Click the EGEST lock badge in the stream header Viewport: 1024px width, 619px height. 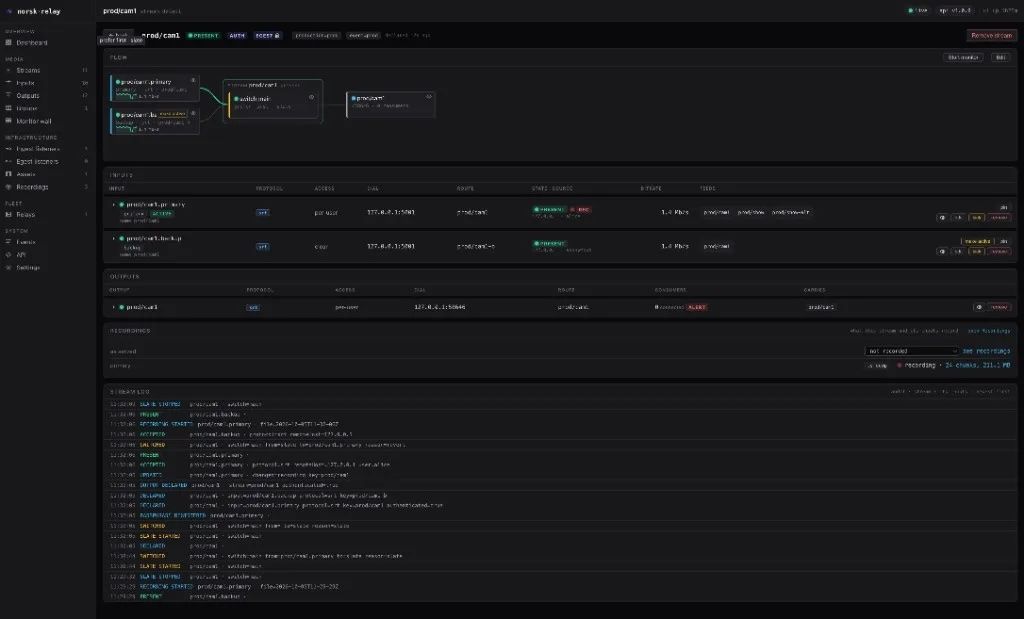click(267, 36)
